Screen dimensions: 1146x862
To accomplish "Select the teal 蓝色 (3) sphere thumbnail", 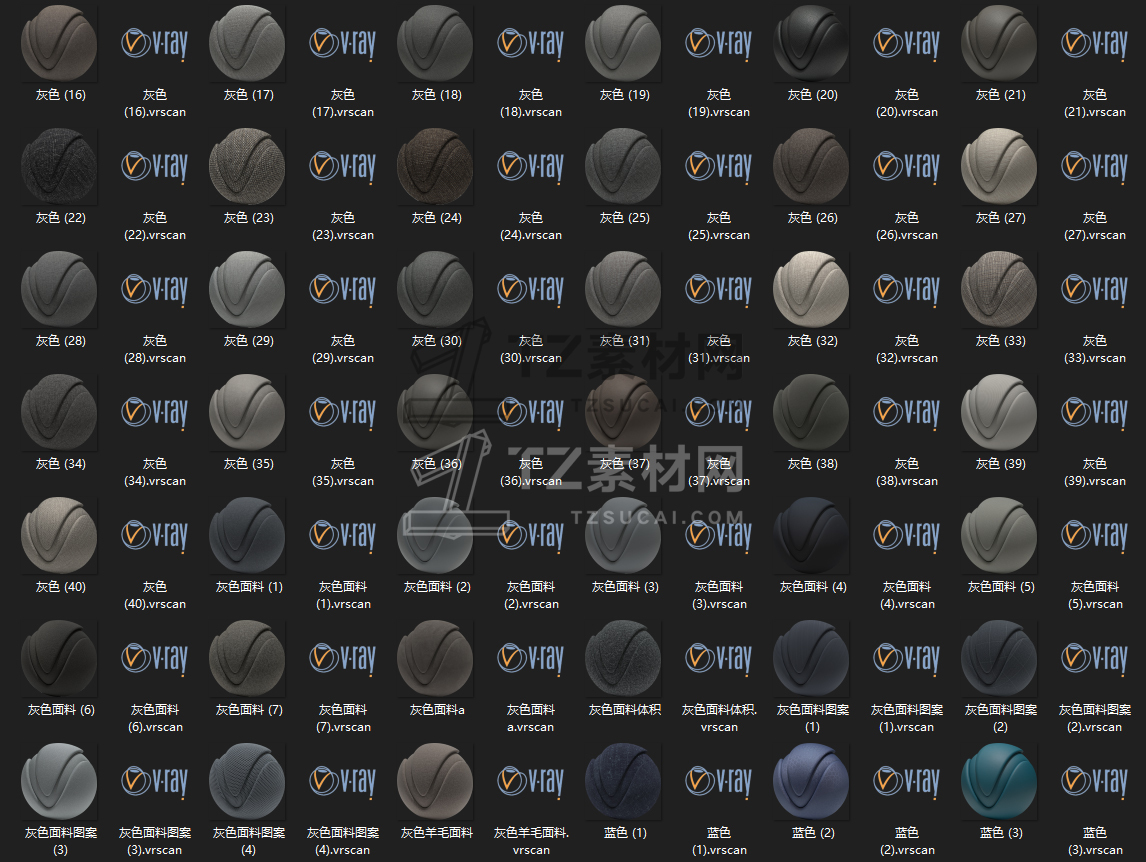I will tap(999, 781).
